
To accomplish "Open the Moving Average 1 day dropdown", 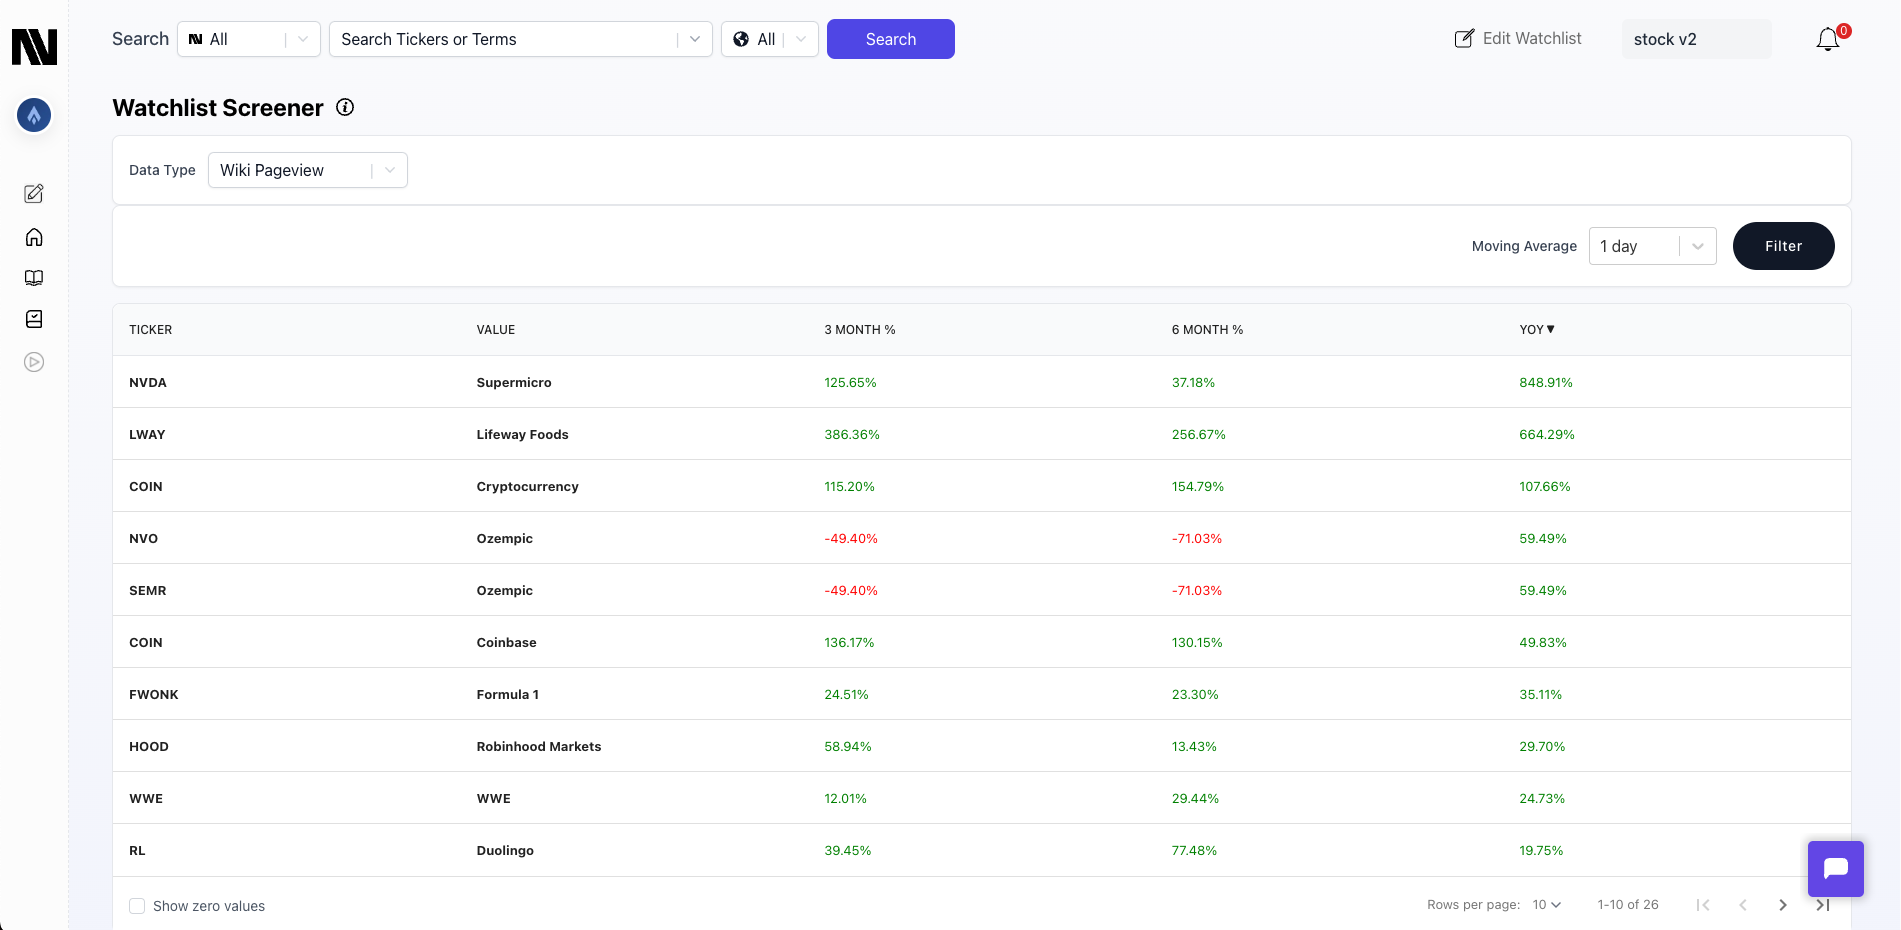I will (x=1653, y=246).
